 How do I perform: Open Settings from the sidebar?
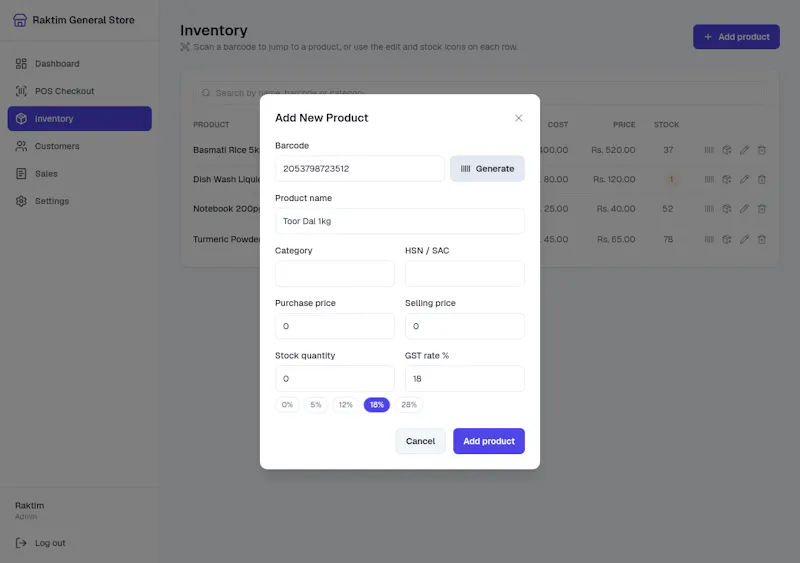tap(80, 201)
